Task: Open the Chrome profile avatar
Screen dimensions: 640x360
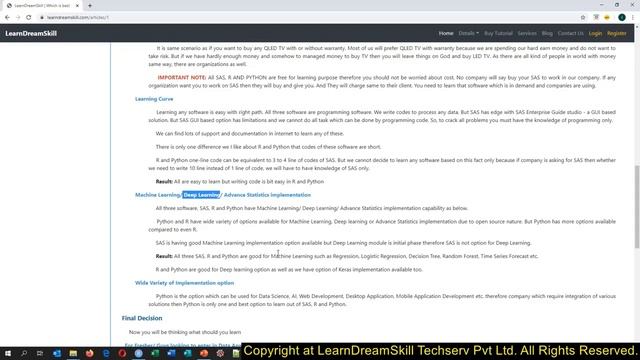Action: tap(622, 17)
